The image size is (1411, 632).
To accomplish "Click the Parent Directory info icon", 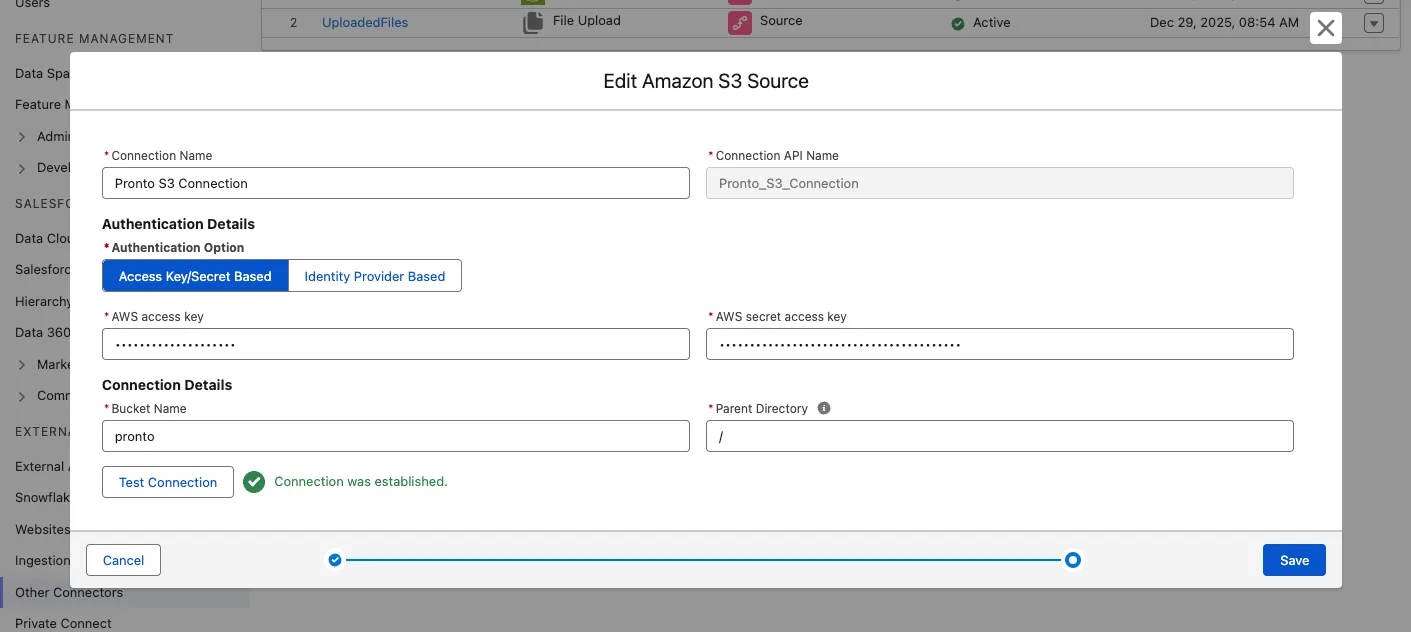I will click(824, 408).
